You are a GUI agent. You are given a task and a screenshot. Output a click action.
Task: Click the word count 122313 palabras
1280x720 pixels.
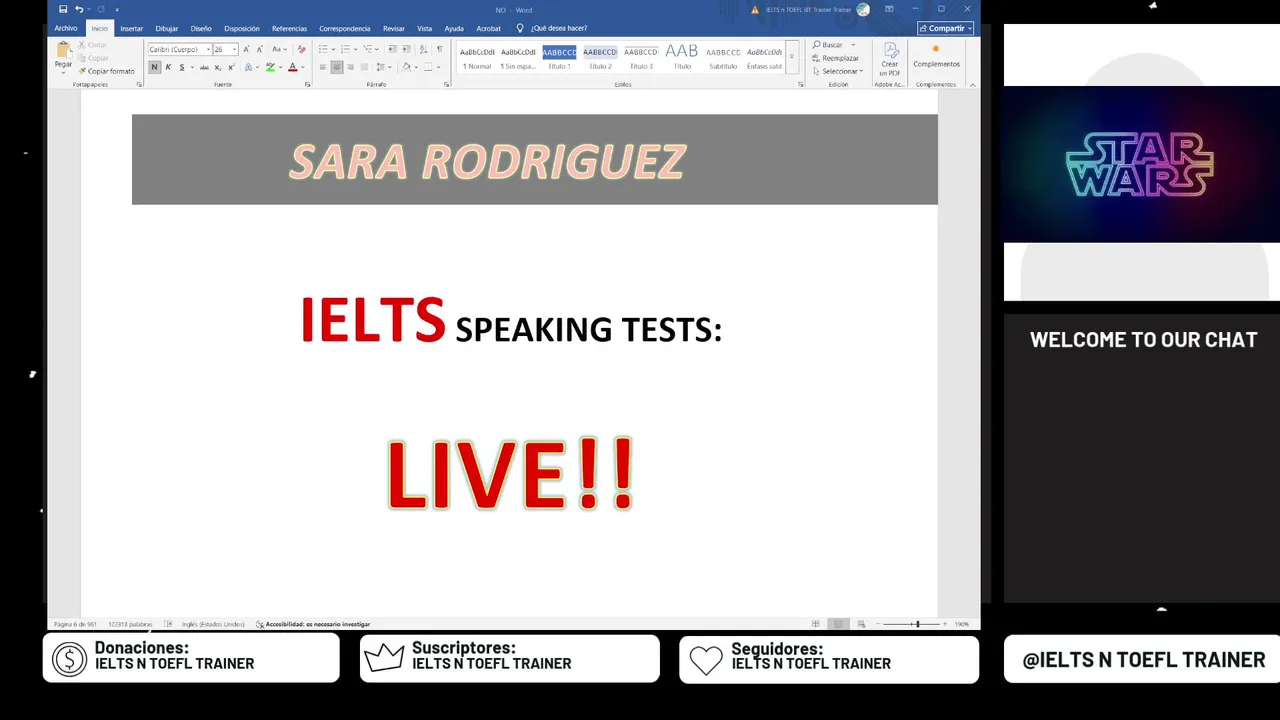130,624
